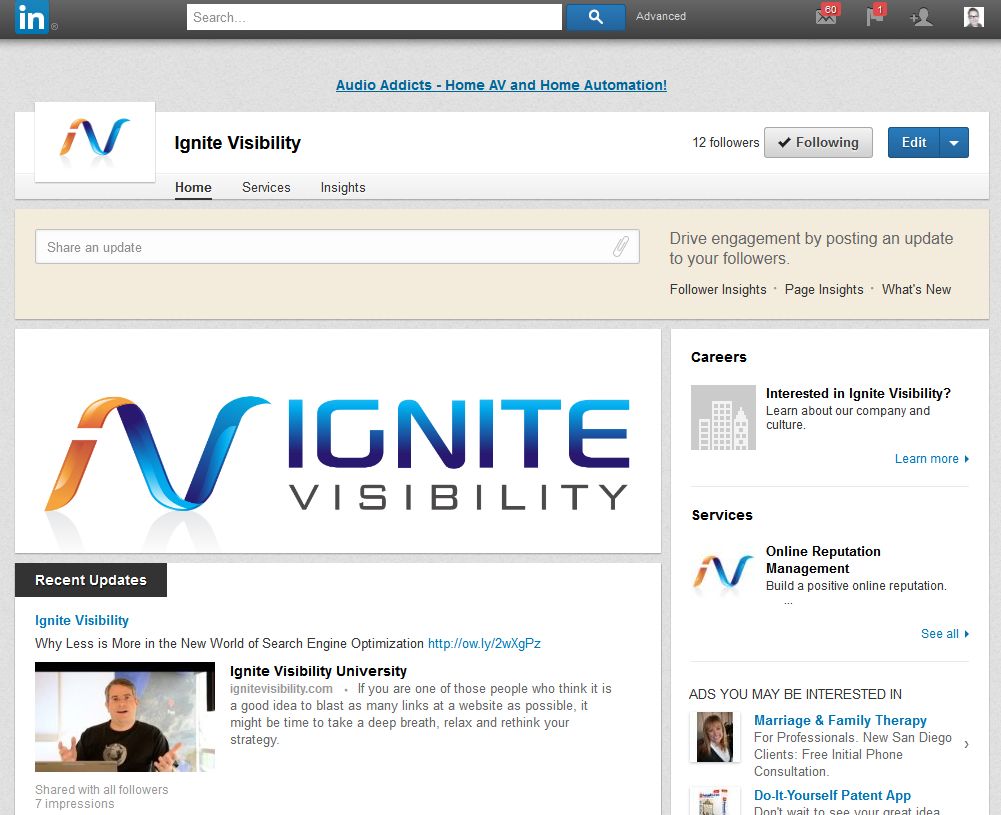Viewport: 1001px width, 815px height.
Task: Click the large Ignite Visibility banner image
Action: (338, 441)
